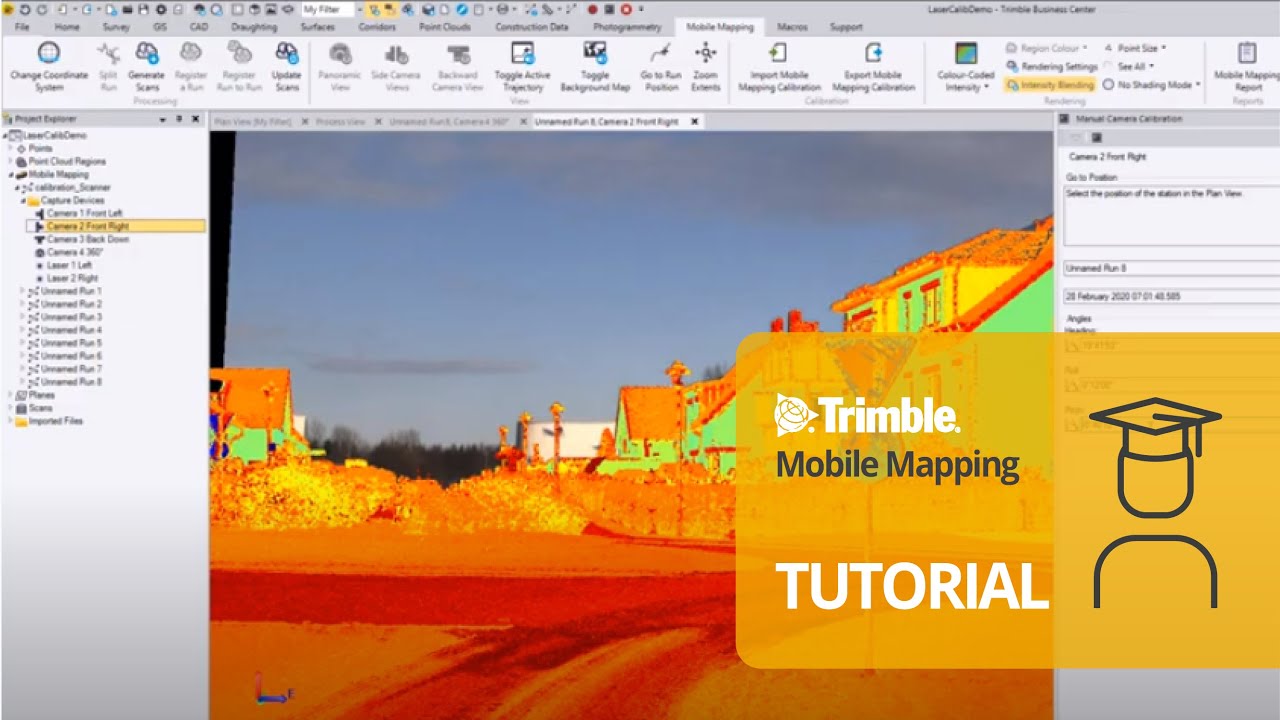Pin the Project Explorer panel
The image size is (1280, 720).
tap(179, 119)
